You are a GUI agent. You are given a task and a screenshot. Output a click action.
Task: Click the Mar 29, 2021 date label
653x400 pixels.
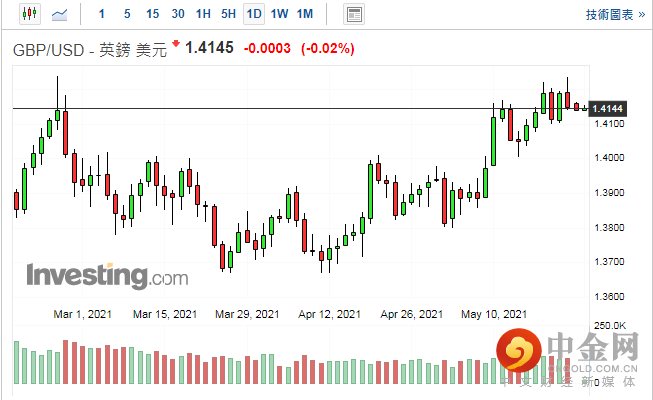(247, 314)
